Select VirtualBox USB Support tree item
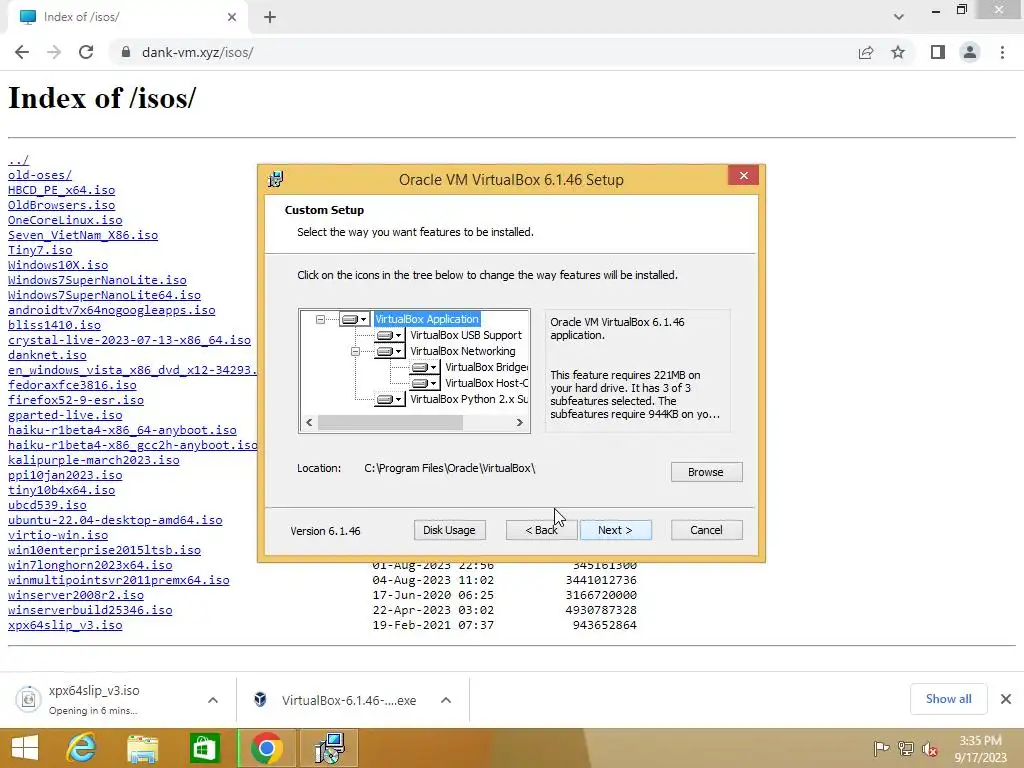 coord(466,335)
